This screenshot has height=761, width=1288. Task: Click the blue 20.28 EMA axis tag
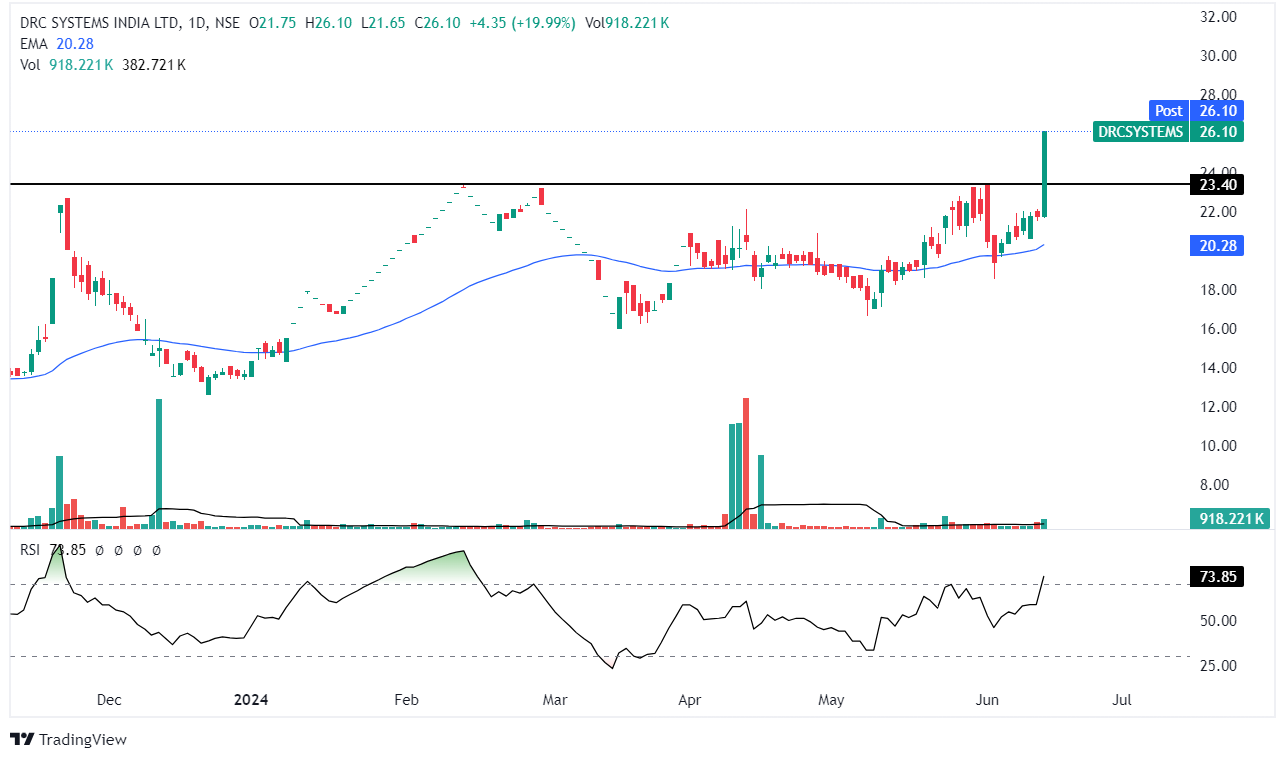[1216, 246]
